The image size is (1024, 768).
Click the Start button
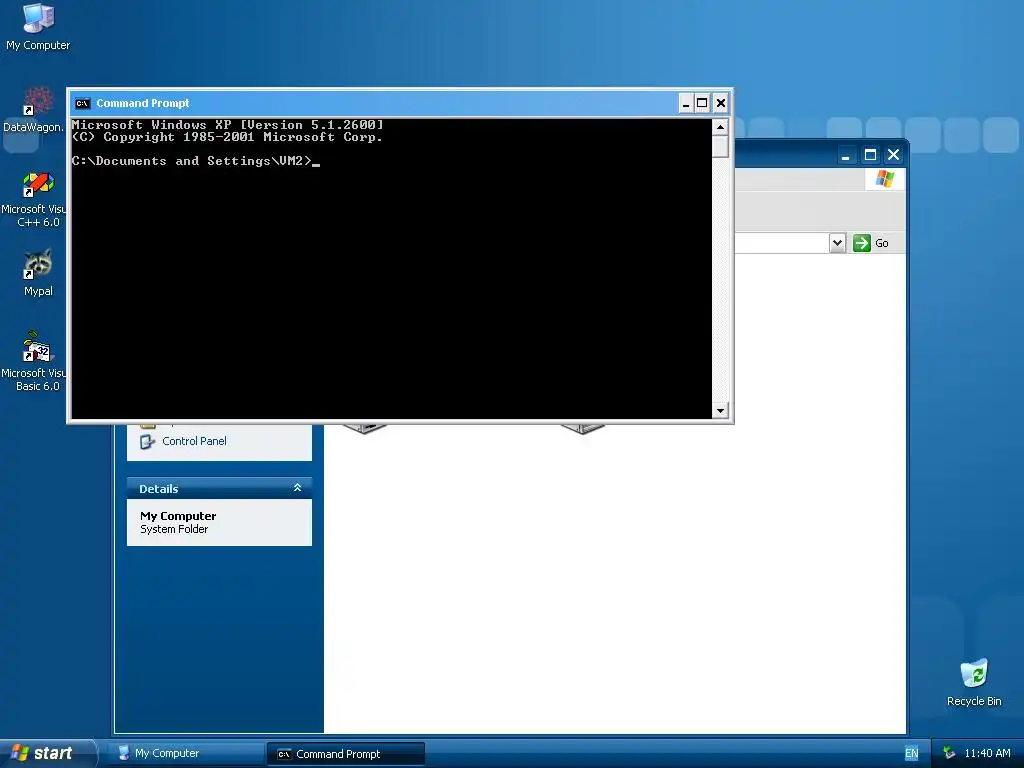tap(46, 753)
